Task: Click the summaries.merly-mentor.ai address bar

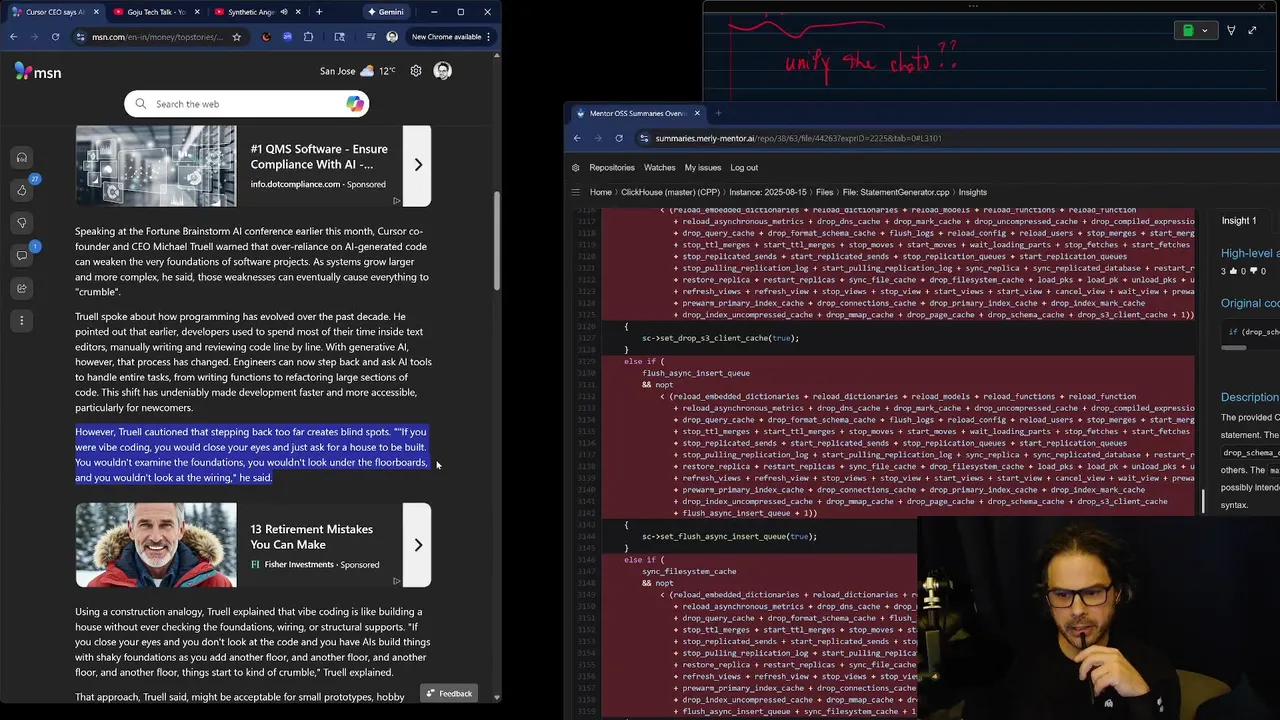Action: coord(955,138)
